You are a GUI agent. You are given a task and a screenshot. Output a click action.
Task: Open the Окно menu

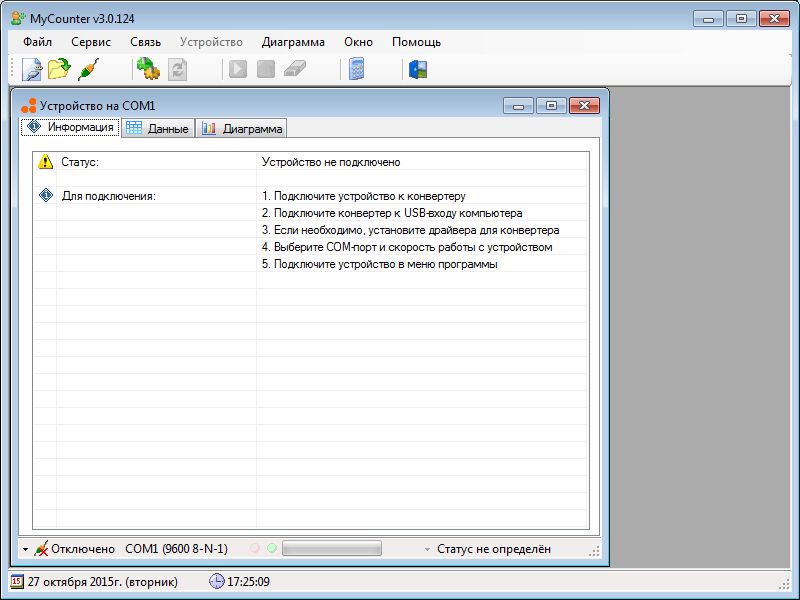click(358, 42)
